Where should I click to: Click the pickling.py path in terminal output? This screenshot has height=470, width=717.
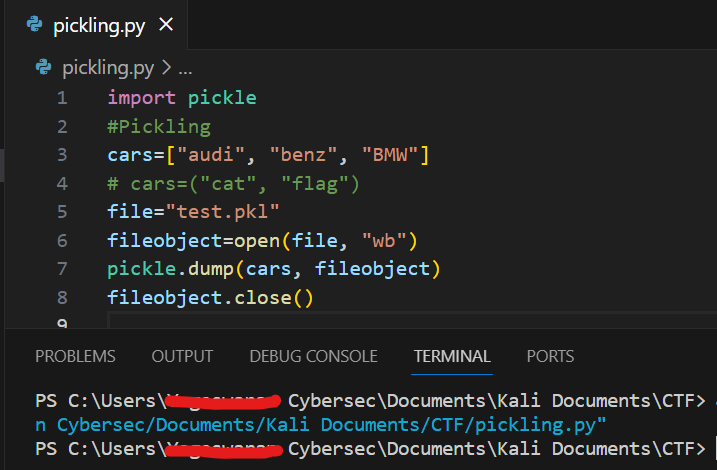point(321,425)
